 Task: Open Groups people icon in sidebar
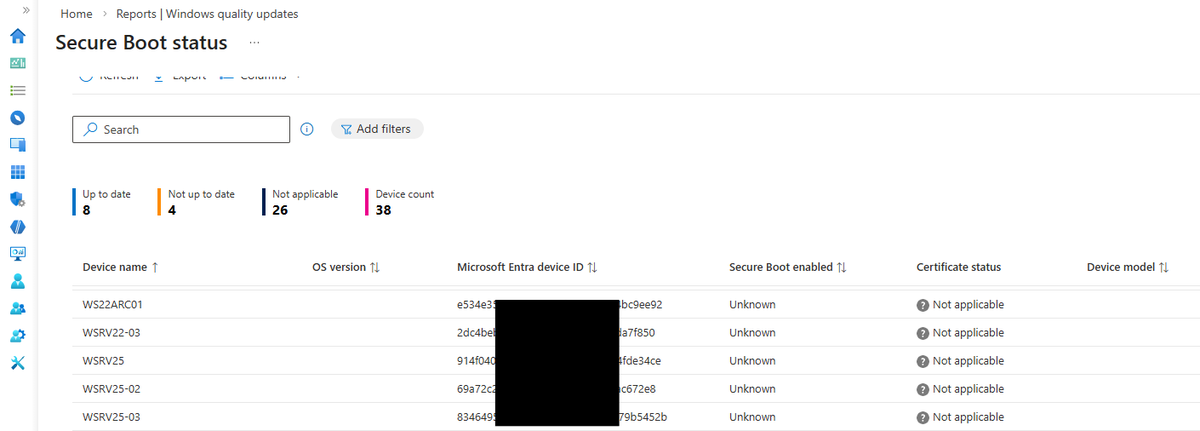pyautogui.click(x=17, y=308)
